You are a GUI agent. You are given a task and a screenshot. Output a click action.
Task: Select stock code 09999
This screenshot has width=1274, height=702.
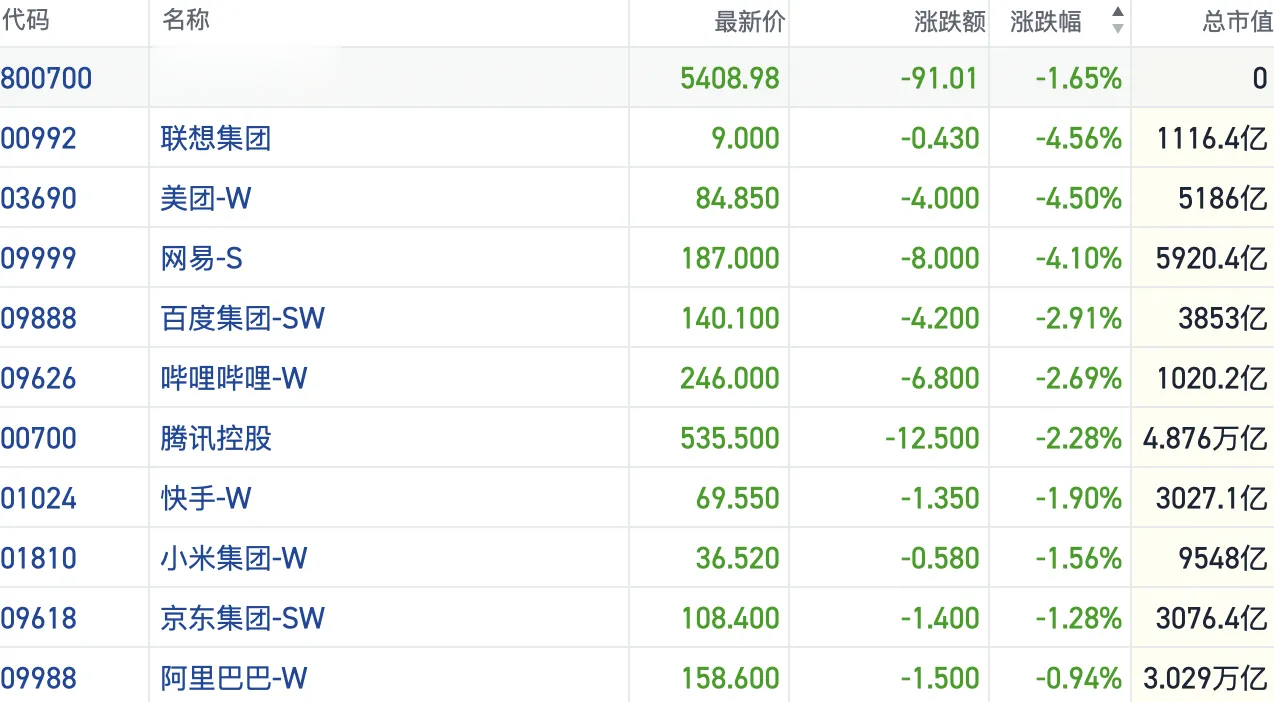point(39,258)
